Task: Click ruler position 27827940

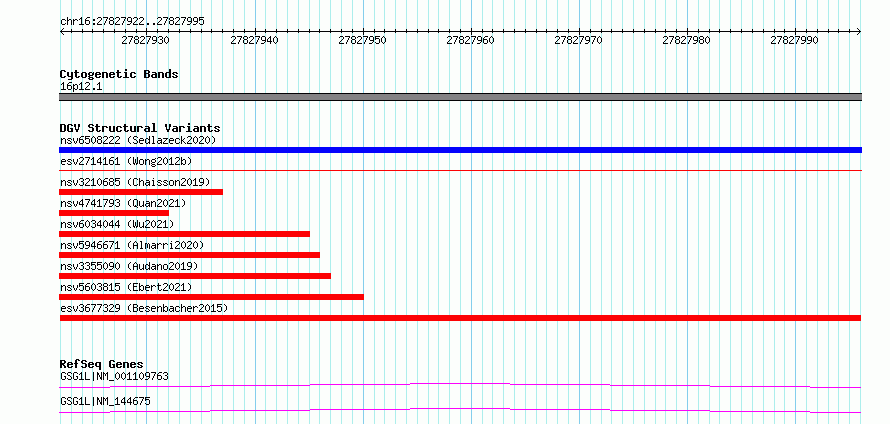Action: point(254,40)
